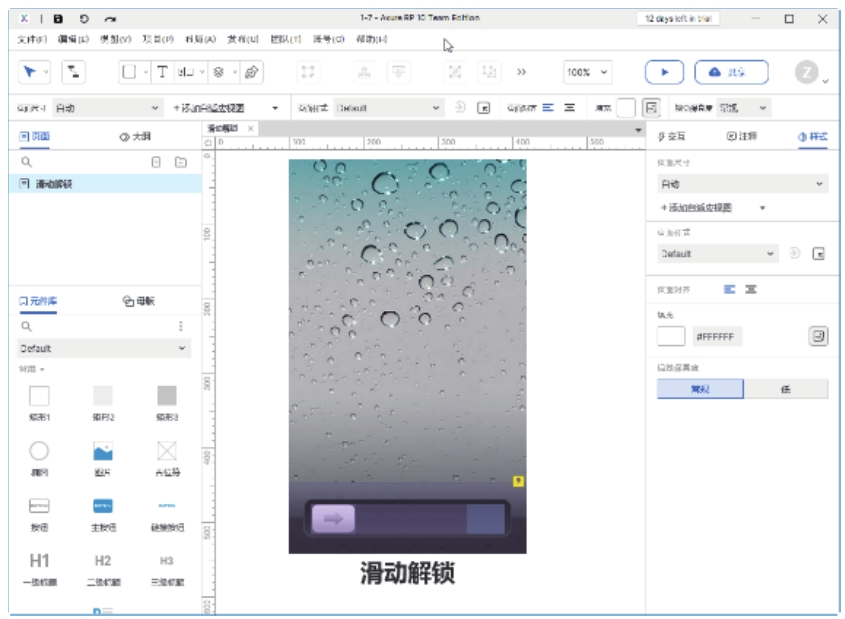
Task: Switch fidelity to 低 mode
Action: pos(785,389)
